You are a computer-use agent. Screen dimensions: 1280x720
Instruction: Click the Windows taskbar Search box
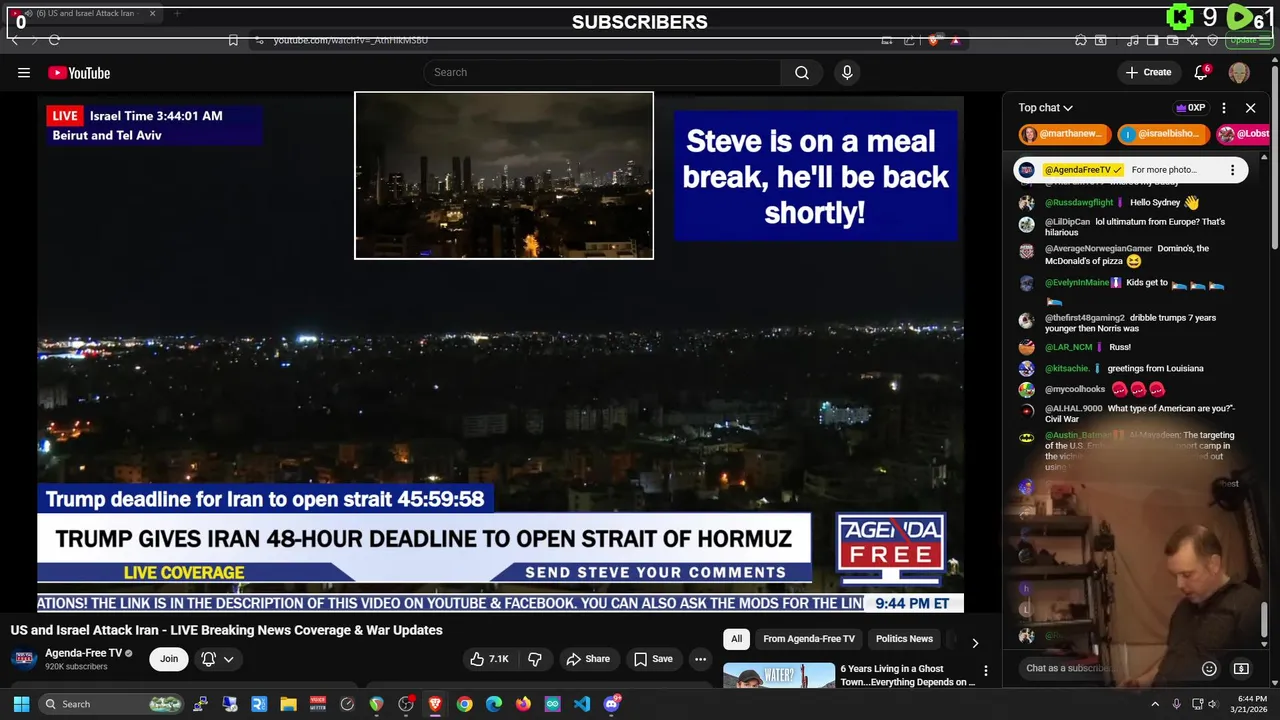tap(112, 704)
